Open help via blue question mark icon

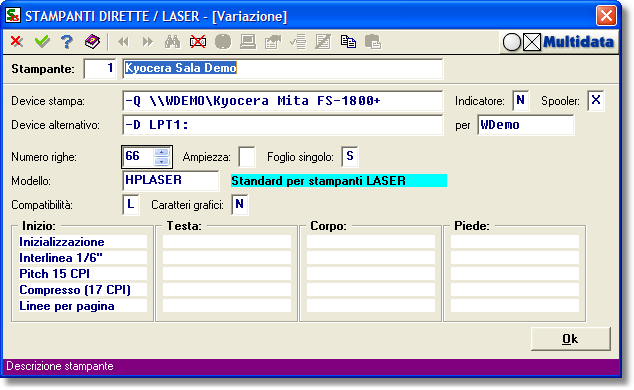coord(67,41)
